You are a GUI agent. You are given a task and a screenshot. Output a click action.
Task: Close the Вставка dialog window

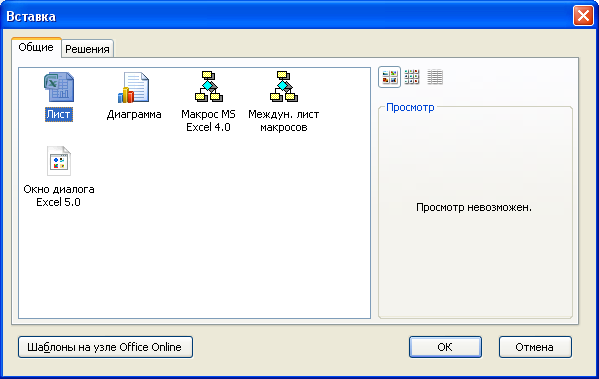click(583, 16)
